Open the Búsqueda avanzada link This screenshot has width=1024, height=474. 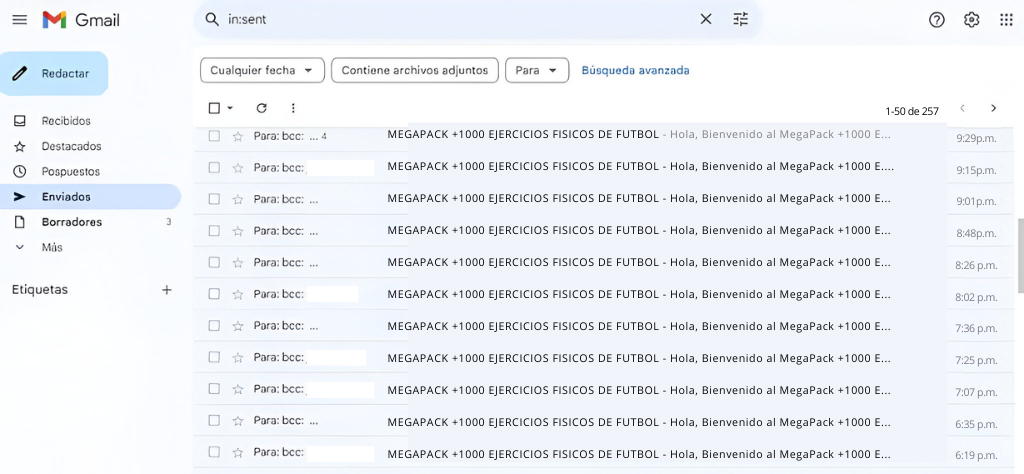click(635, 70)
